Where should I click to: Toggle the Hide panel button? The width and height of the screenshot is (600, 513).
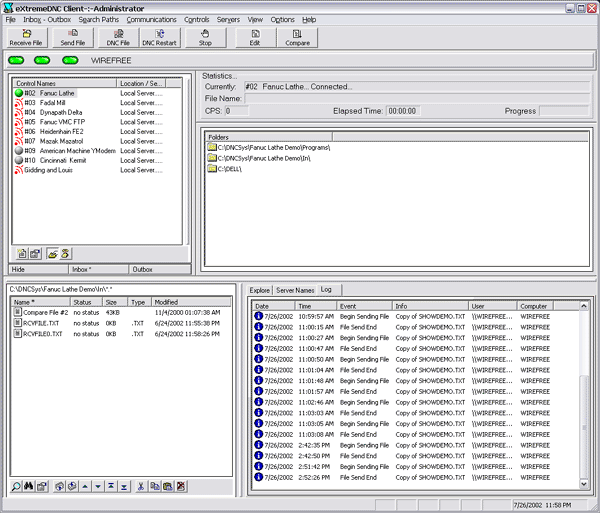pos(38,269)
